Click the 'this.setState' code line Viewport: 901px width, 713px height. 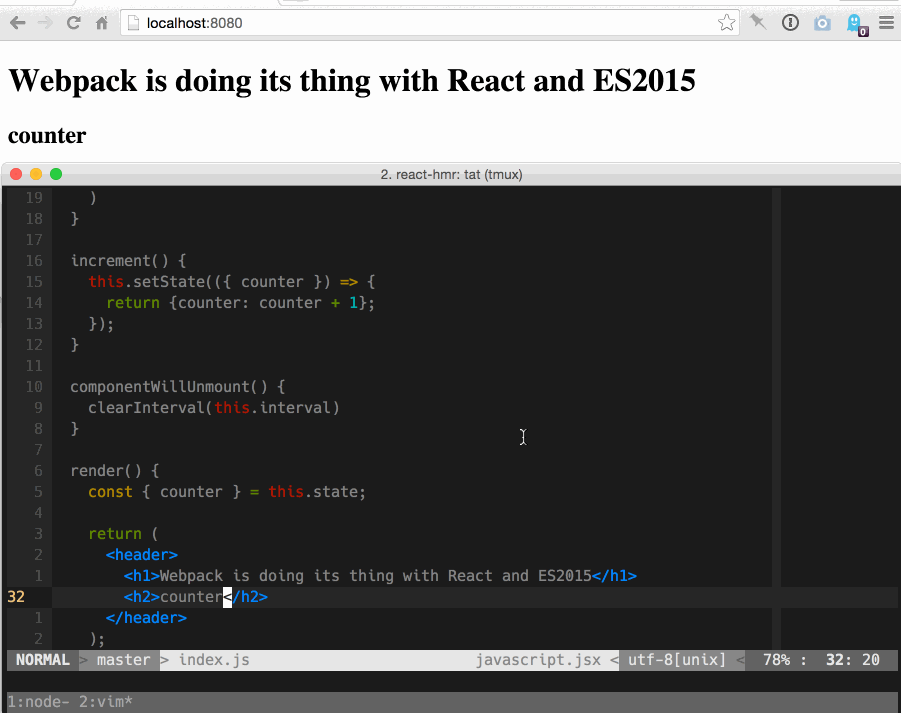[232, 282]
